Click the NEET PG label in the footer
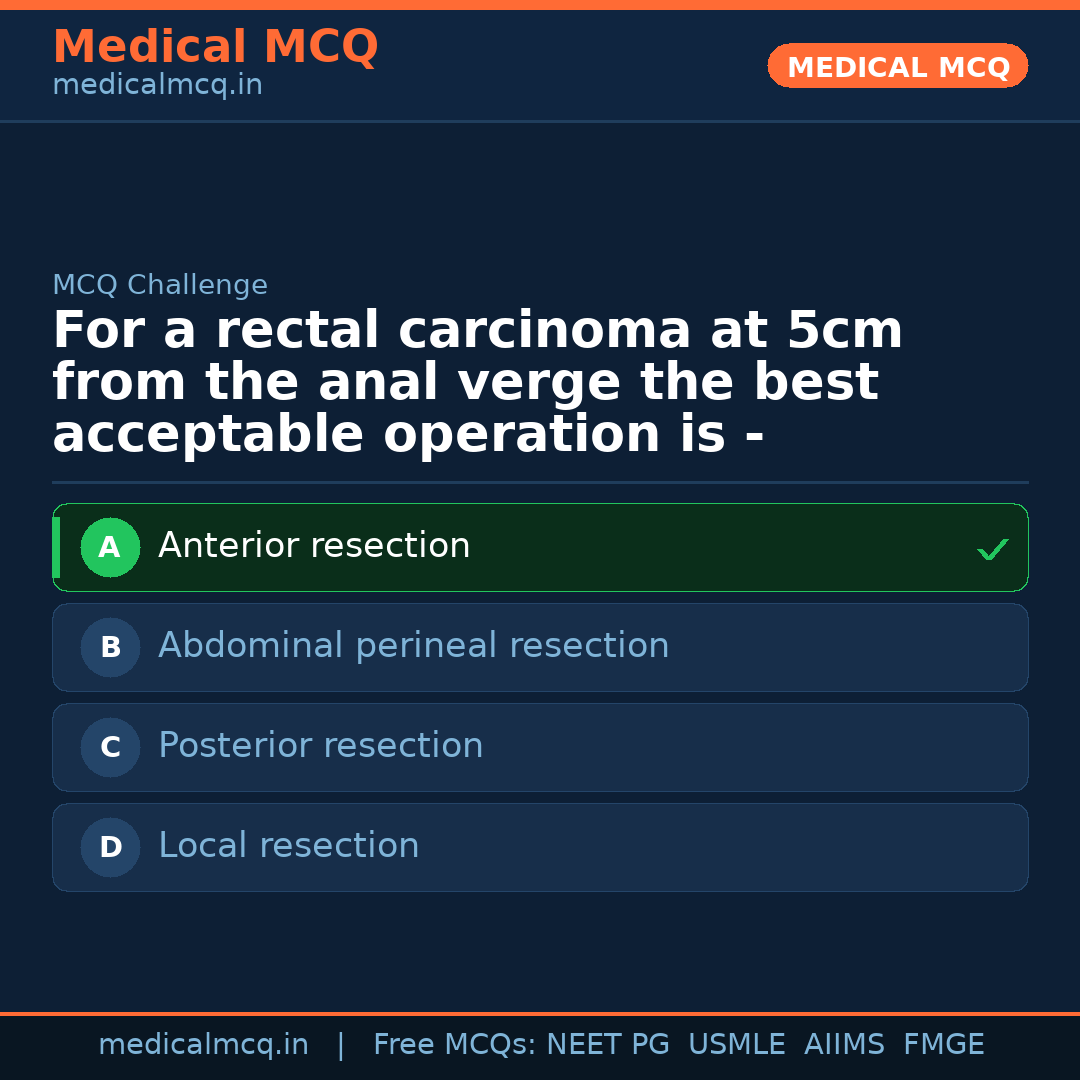 coord(607,1043)
